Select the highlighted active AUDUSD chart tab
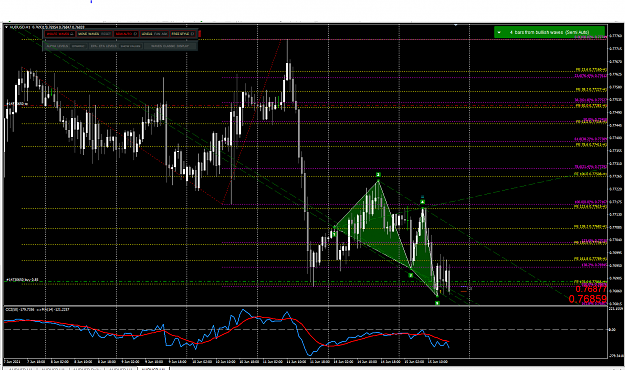625x370 pixels. tap(153, 369)
